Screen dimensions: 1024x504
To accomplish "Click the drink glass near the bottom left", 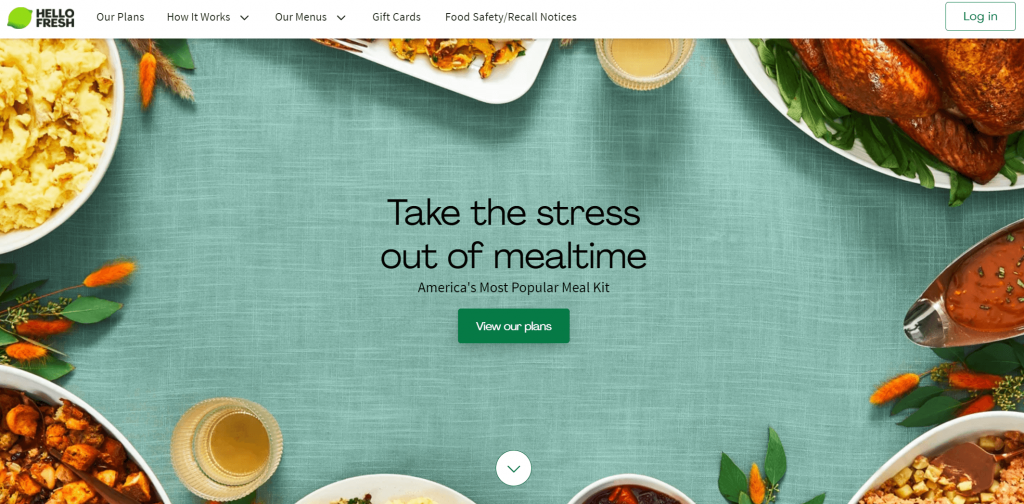I will coord(227,449).
